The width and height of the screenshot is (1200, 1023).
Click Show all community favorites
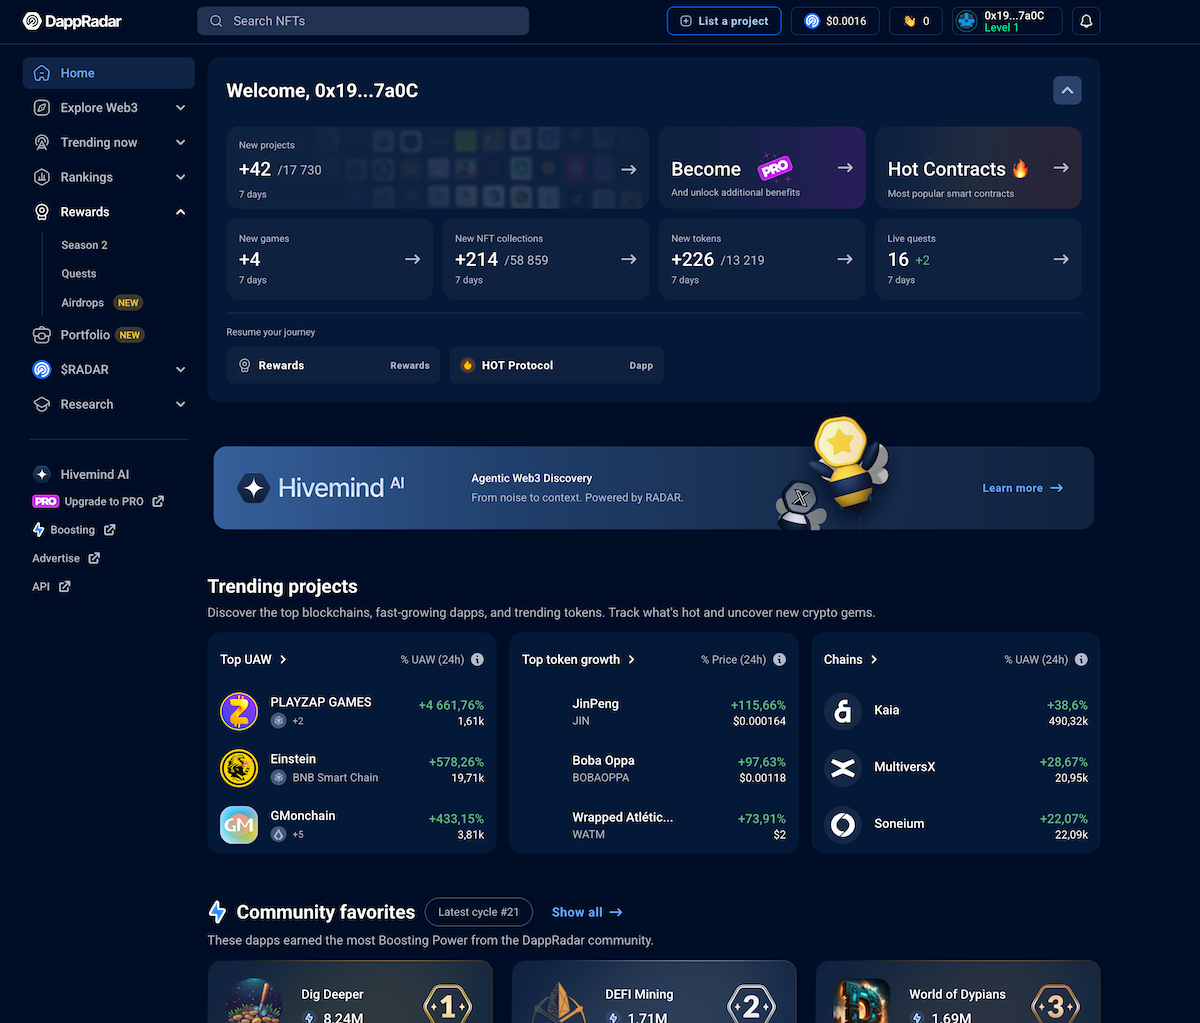587,912
